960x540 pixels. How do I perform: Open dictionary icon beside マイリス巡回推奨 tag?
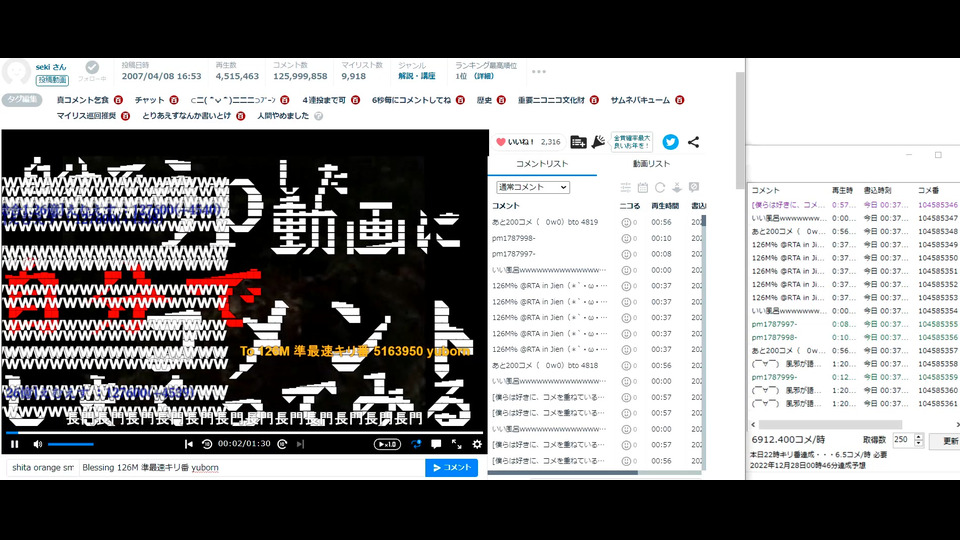(x=126, y=116)
